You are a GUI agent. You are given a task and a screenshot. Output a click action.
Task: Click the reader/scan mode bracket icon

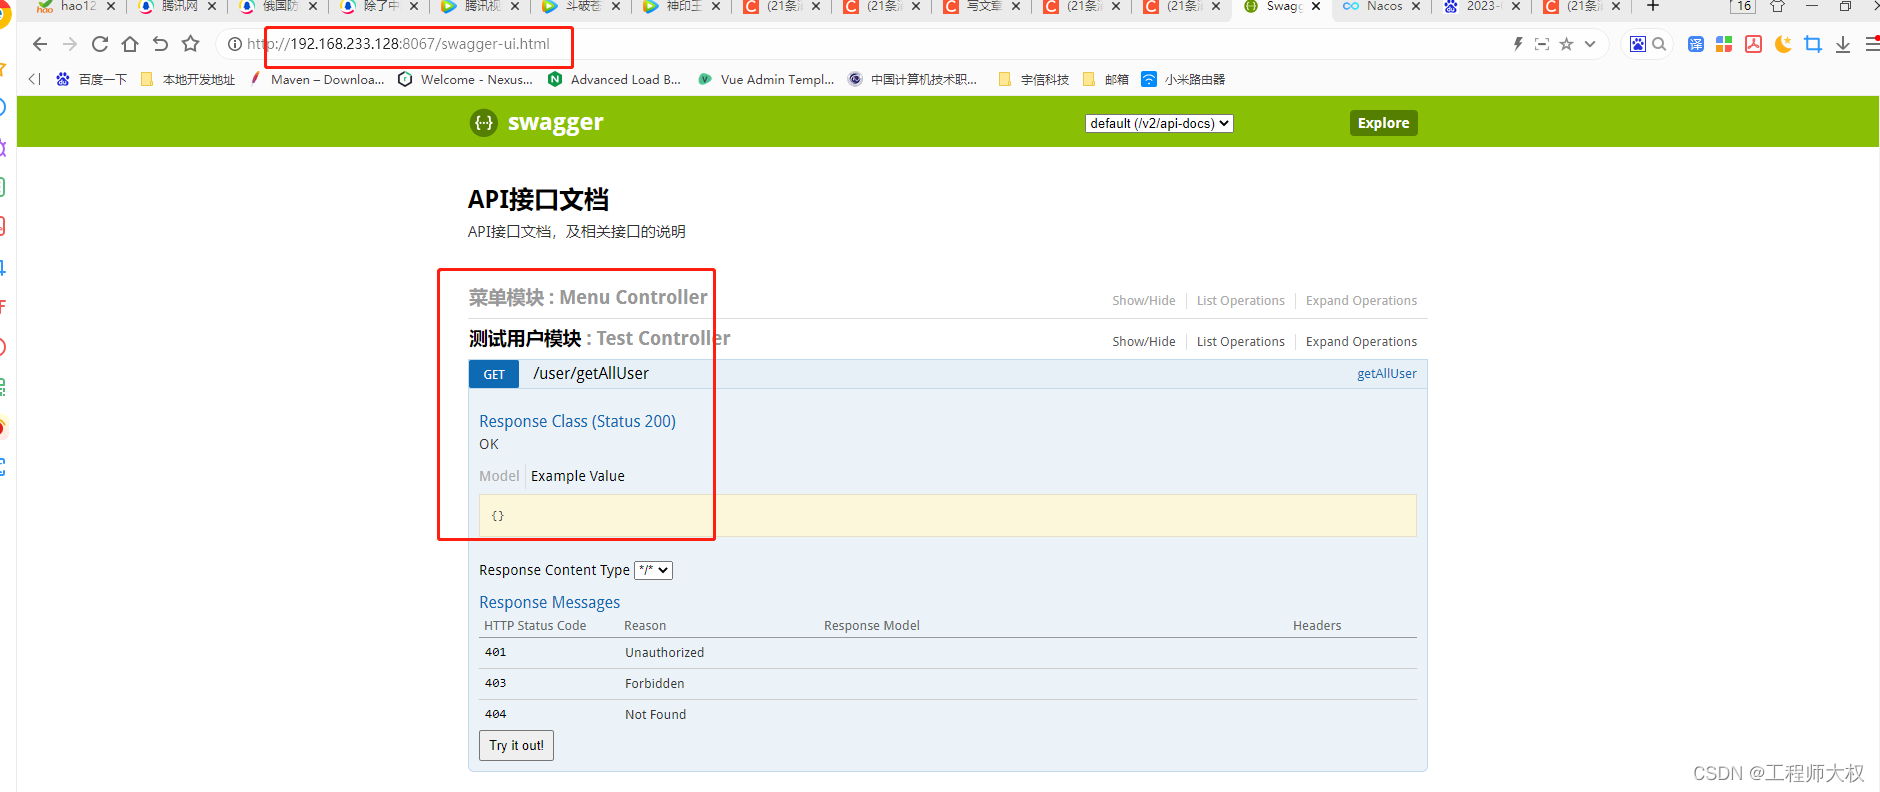point(1542,44)
